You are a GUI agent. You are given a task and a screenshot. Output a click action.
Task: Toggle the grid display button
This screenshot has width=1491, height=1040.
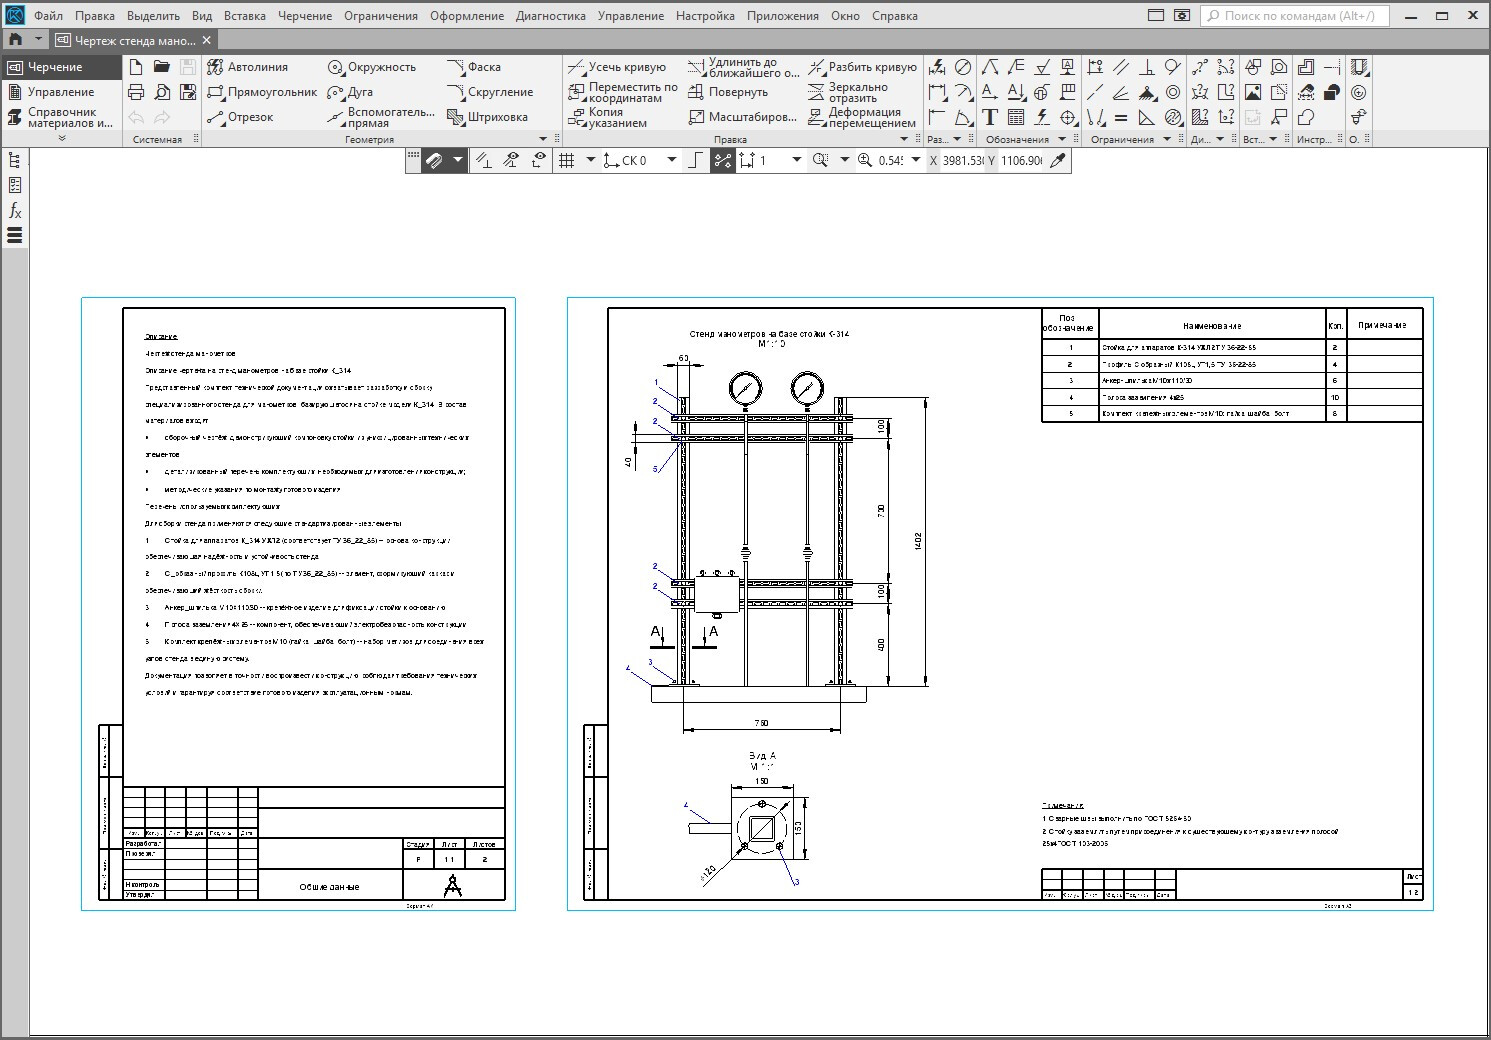click(566, 160)
